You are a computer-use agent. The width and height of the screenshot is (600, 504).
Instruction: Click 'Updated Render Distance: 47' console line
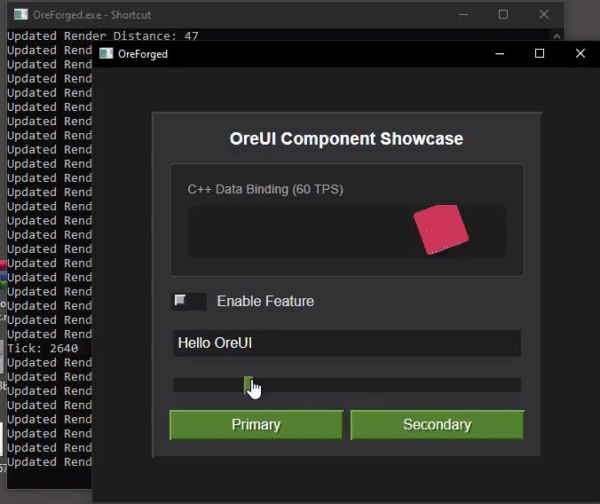tap(103, 36)
